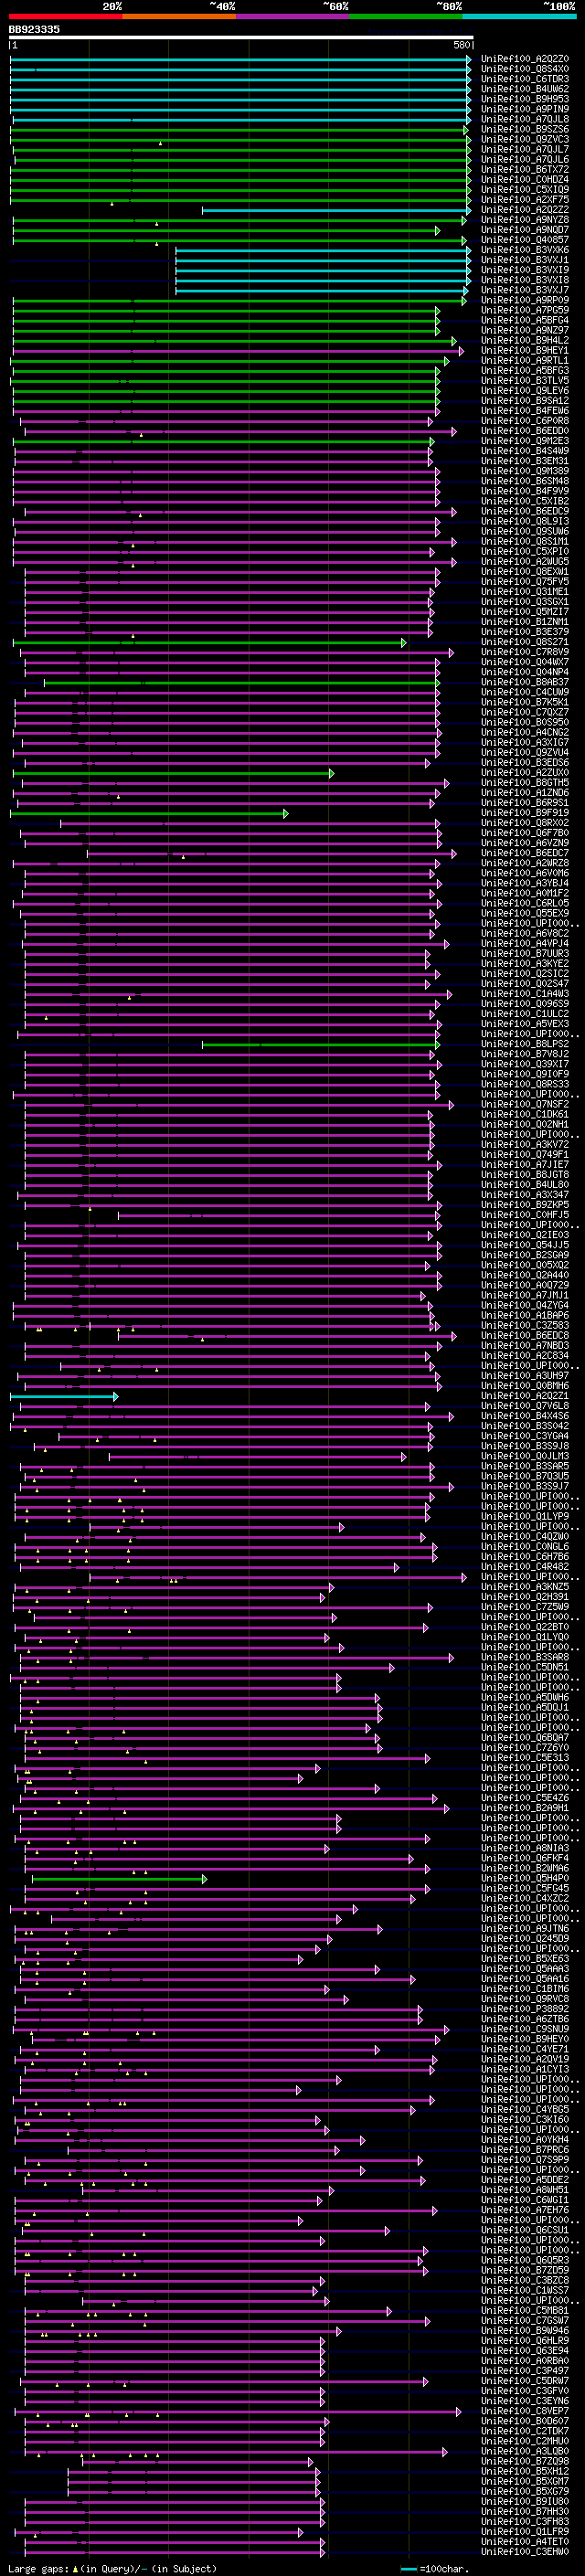585x2576 pixels.
Task: Open hit UniRef100_A2Q2Z0
Action: 525,59
